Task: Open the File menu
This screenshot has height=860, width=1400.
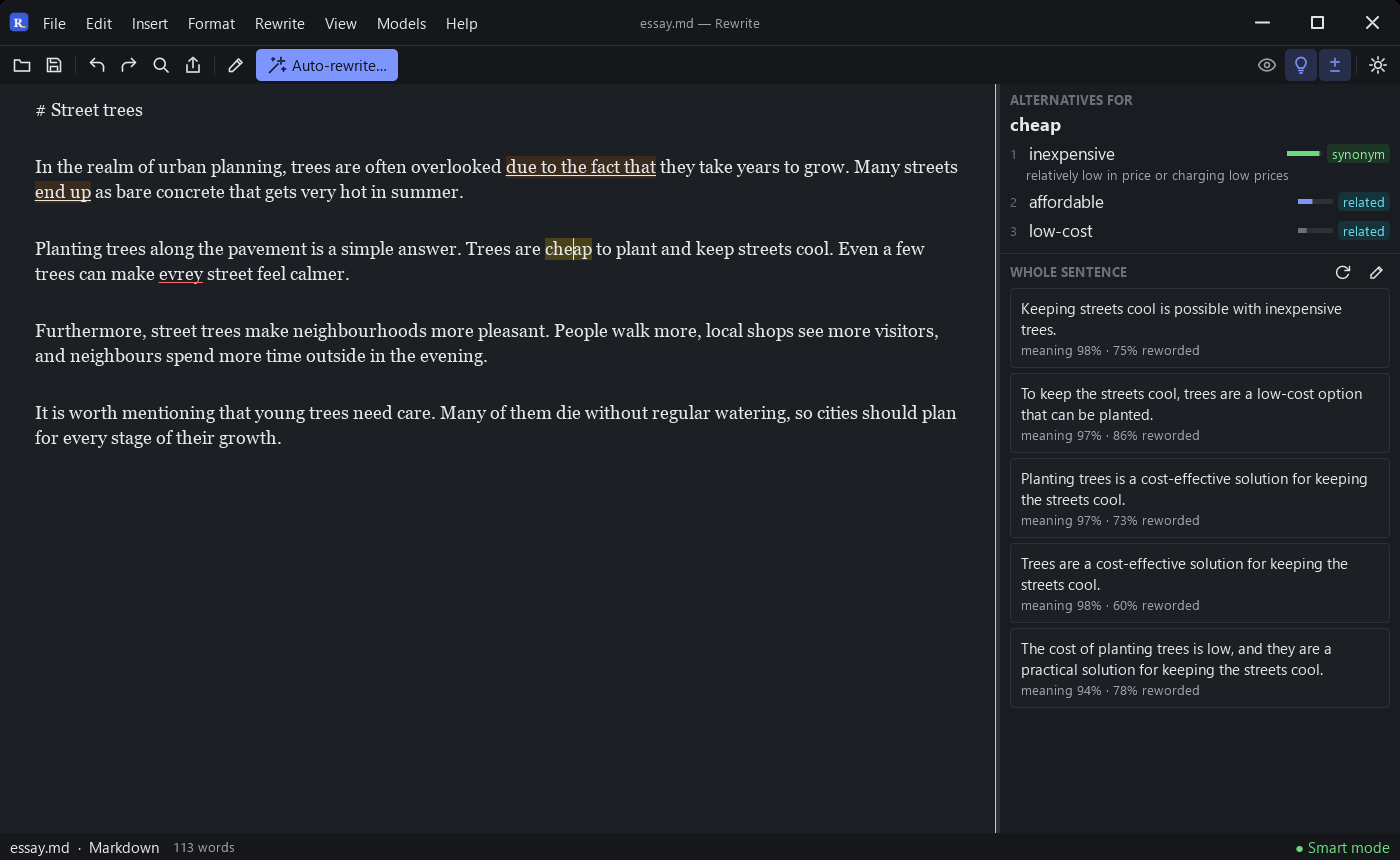Action: (x=54, y=23)
